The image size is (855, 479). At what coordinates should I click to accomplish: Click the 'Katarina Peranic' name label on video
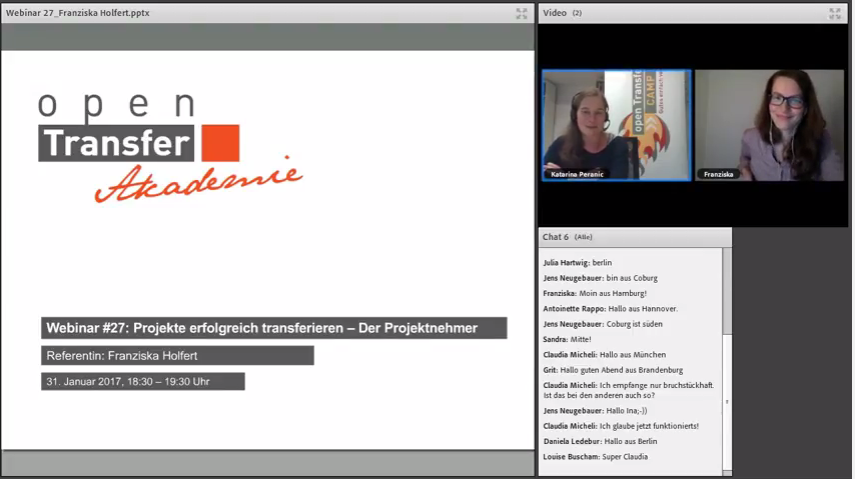coord(577,174)
